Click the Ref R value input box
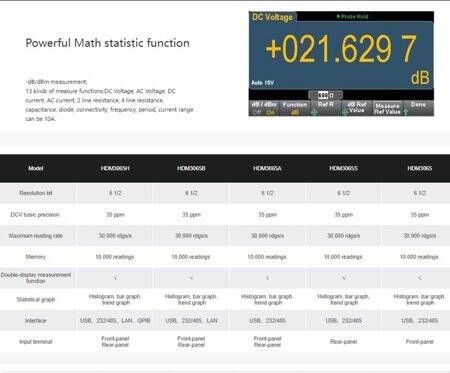Image resolution: width=450 pixels, height=373 pixels. 325,95
